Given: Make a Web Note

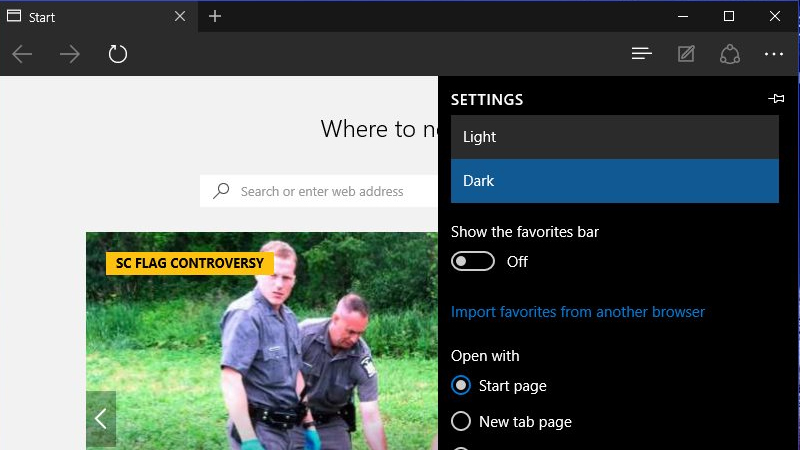Looking at the screenshot, I should click(x=686, y=54).
